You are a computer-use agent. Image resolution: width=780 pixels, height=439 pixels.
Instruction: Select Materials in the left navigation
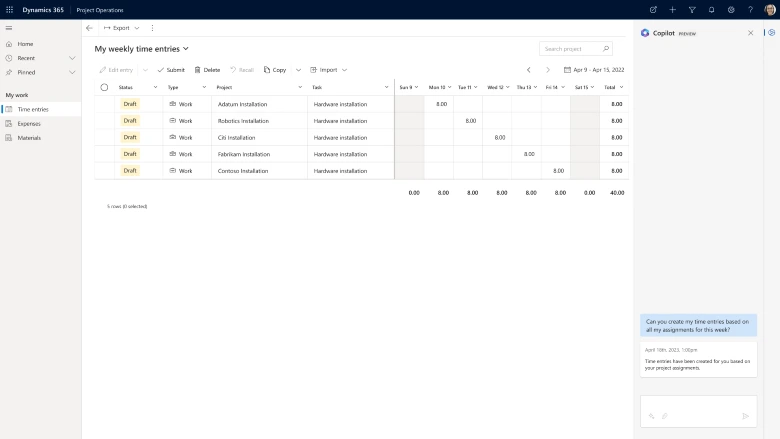[x=29, y=137]
